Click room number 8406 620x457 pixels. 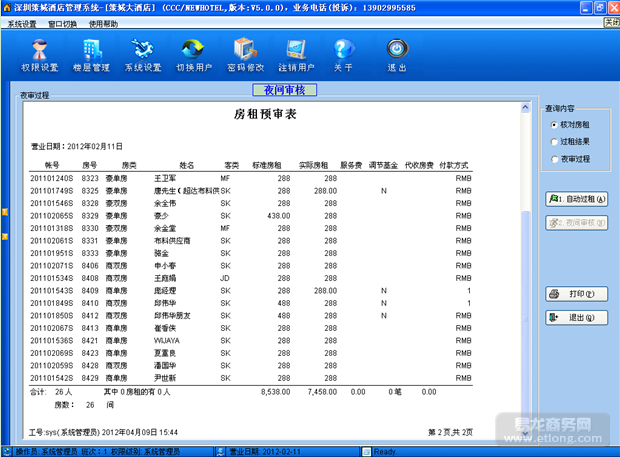coord(90,266)
